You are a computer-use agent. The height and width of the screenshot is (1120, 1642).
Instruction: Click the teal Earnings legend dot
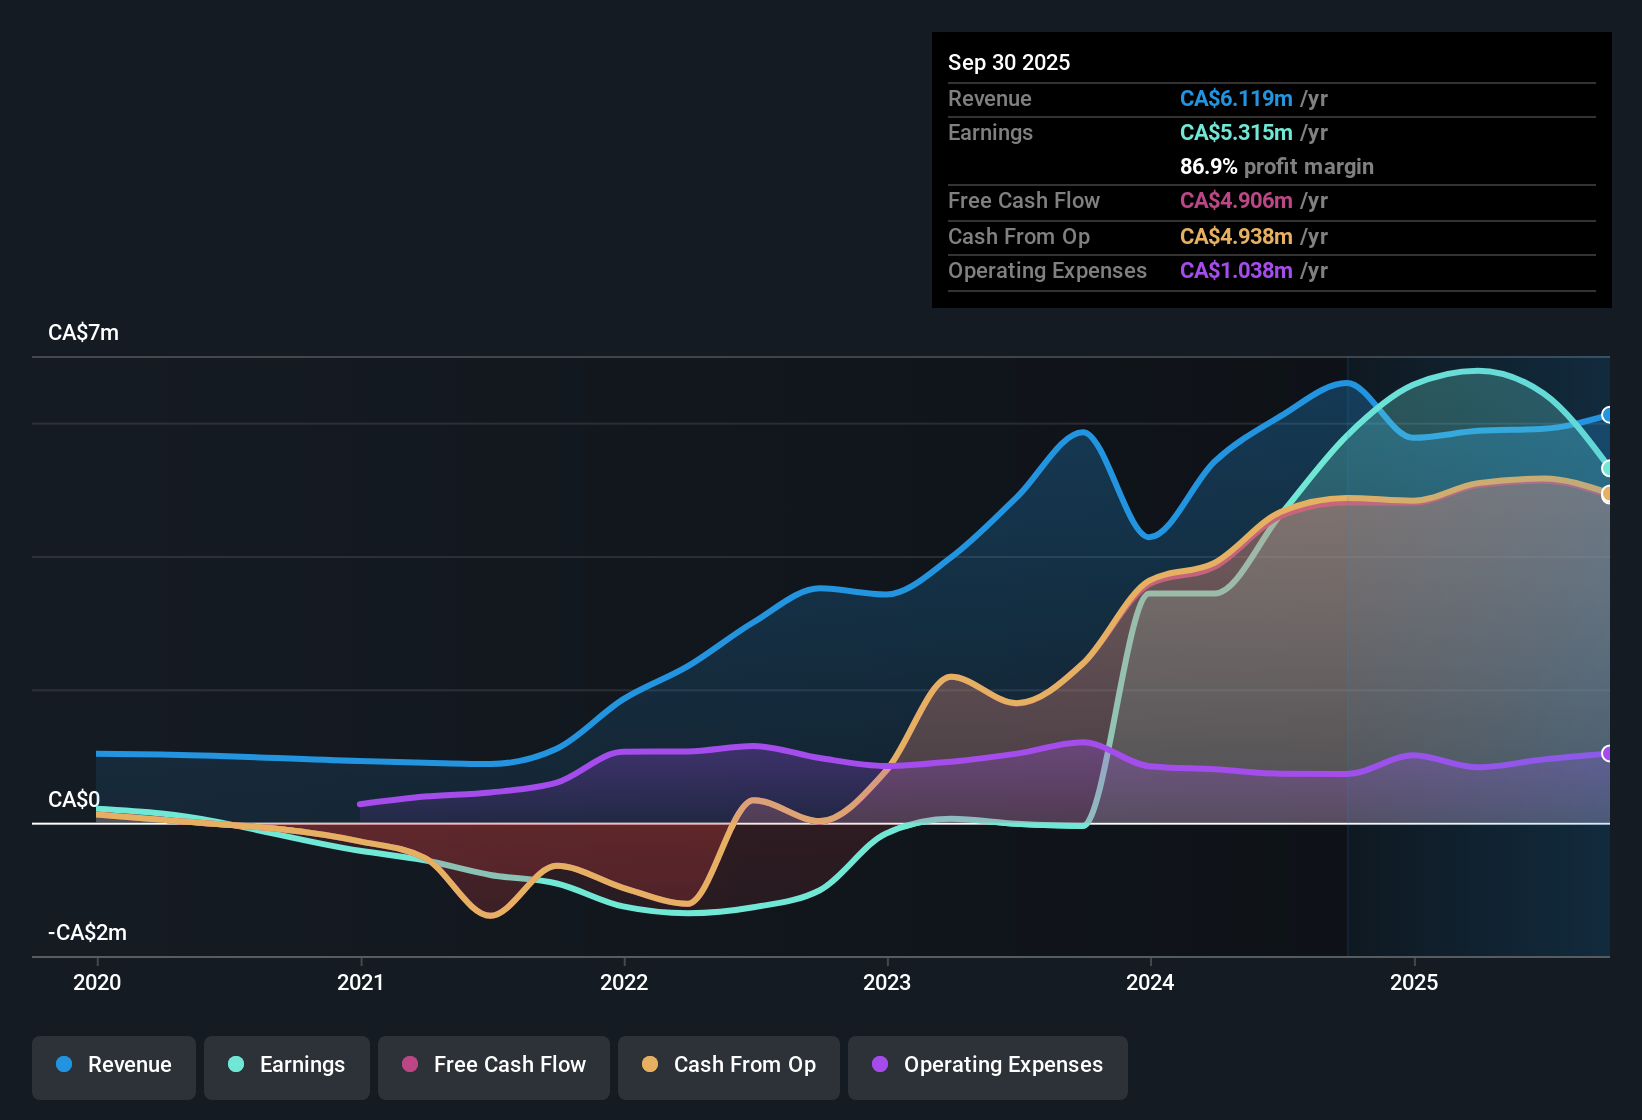point(237,1065)
